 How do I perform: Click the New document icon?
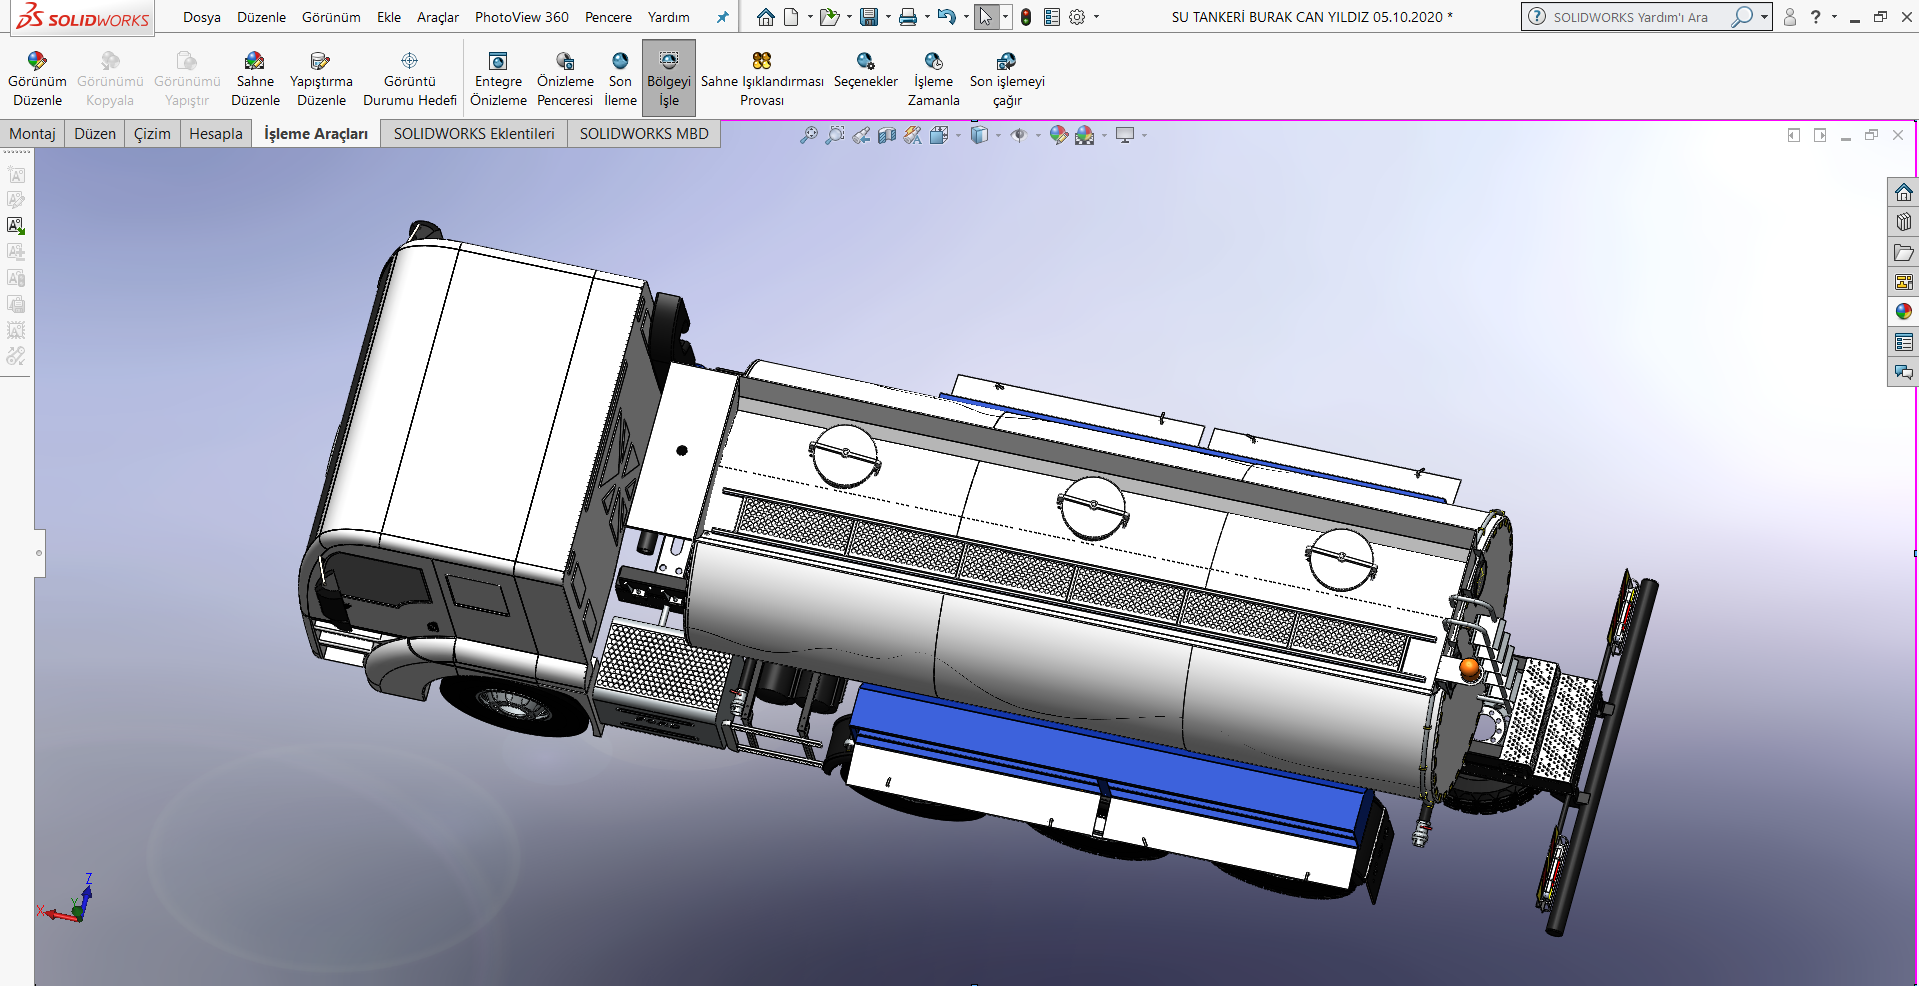[x=791, y=17]
